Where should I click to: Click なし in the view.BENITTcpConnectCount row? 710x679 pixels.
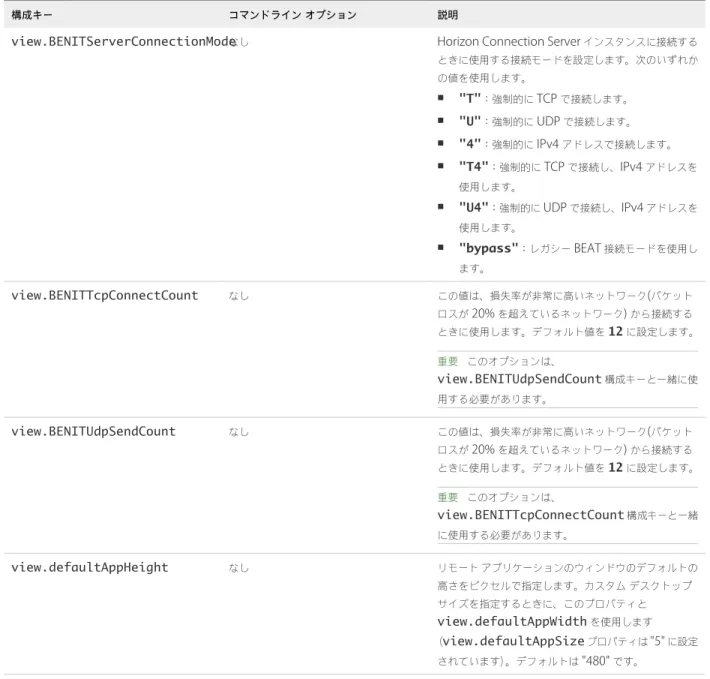tap(239, 296)
